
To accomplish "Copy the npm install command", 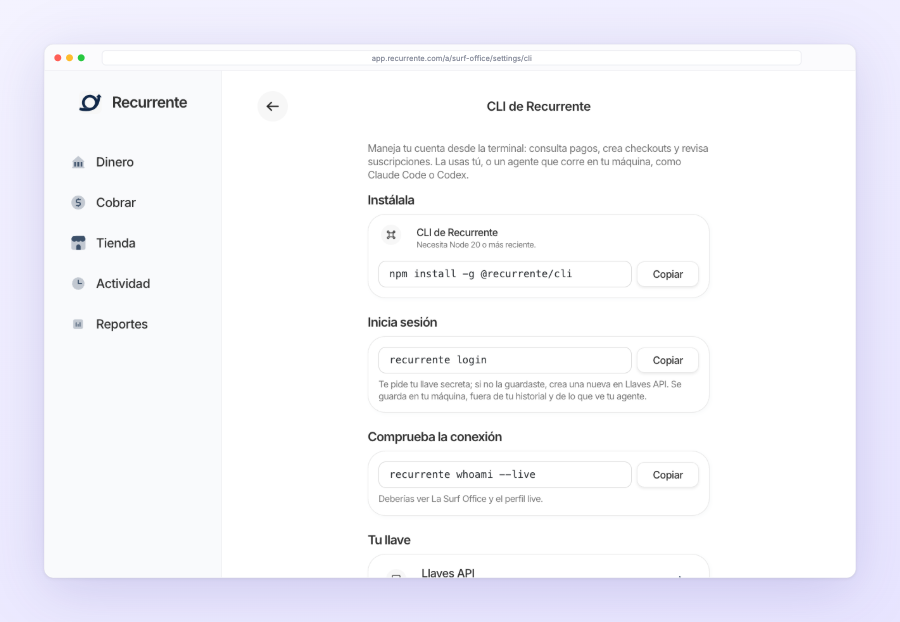I will pos(668,274).
